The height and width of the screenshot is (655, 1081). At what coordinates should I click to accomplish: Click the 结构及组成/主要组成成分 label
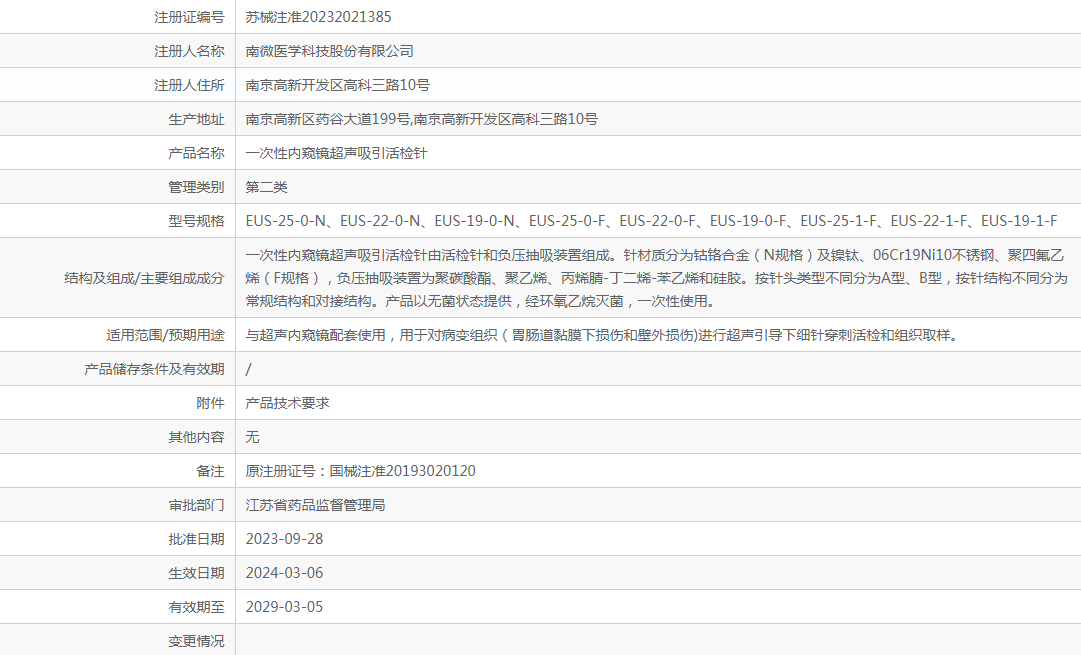[144, 278]
